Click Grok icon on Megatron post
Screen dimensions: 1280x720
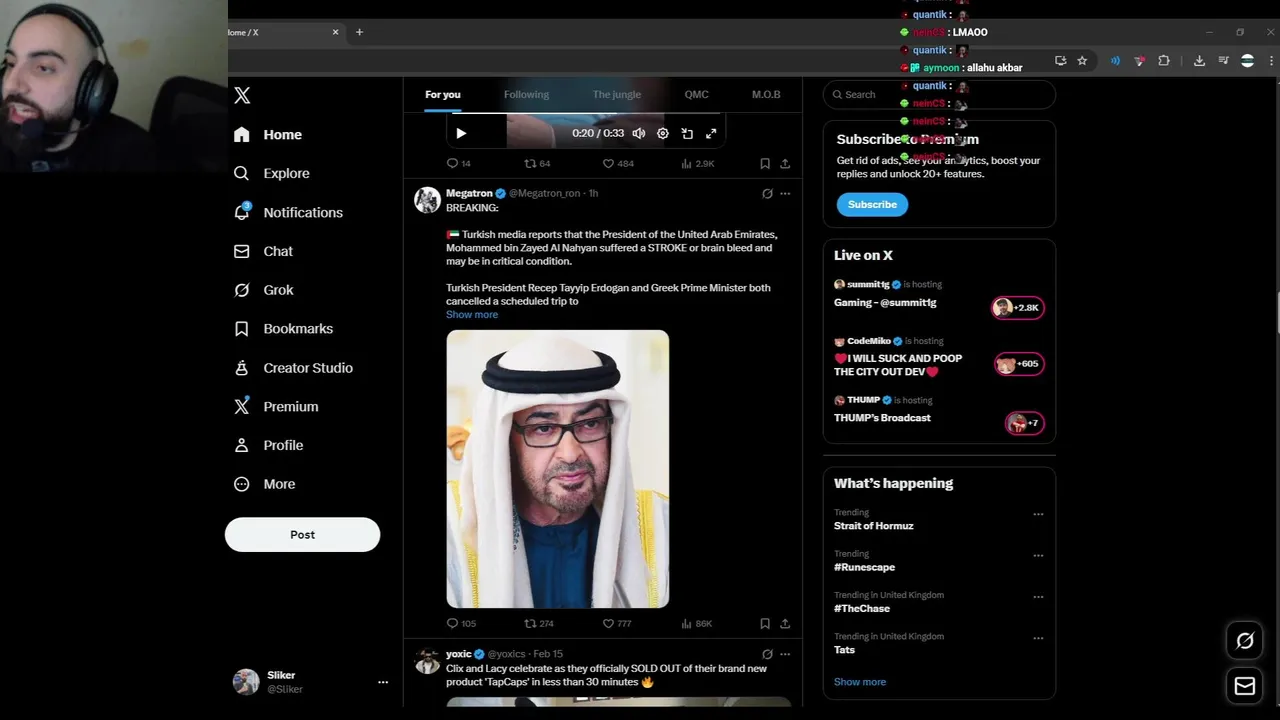point(767,193)
